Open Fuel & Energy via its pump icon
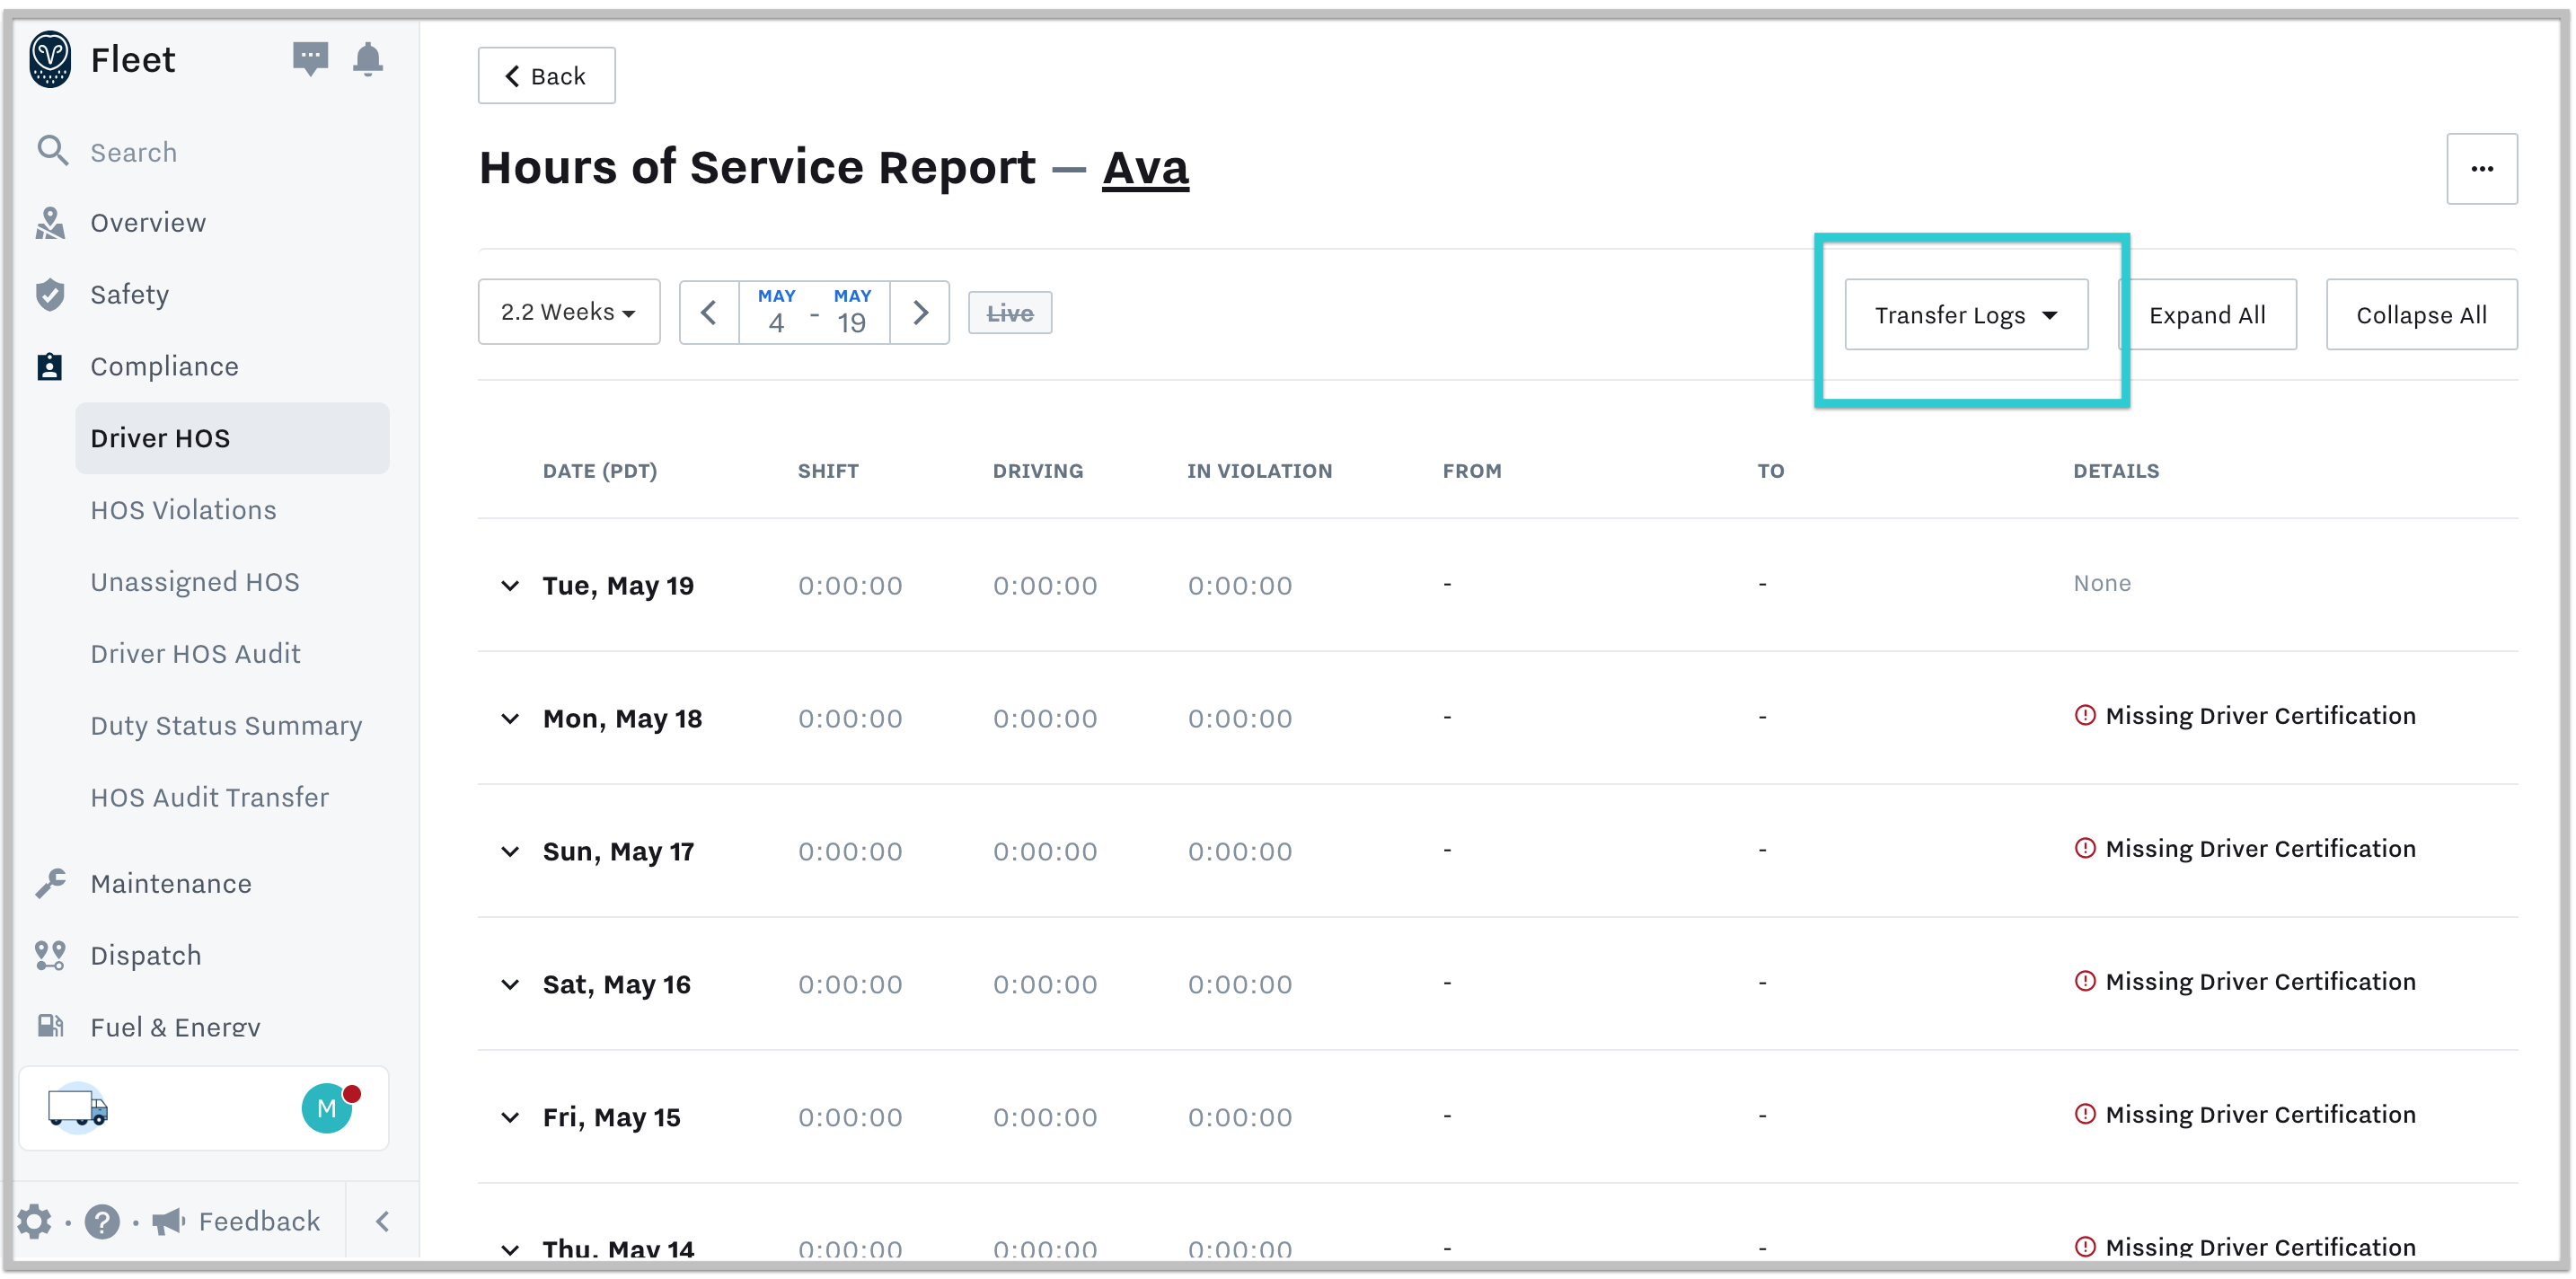The height and width of the screenshot is (1279, 2576). [x=51, y=1026]
